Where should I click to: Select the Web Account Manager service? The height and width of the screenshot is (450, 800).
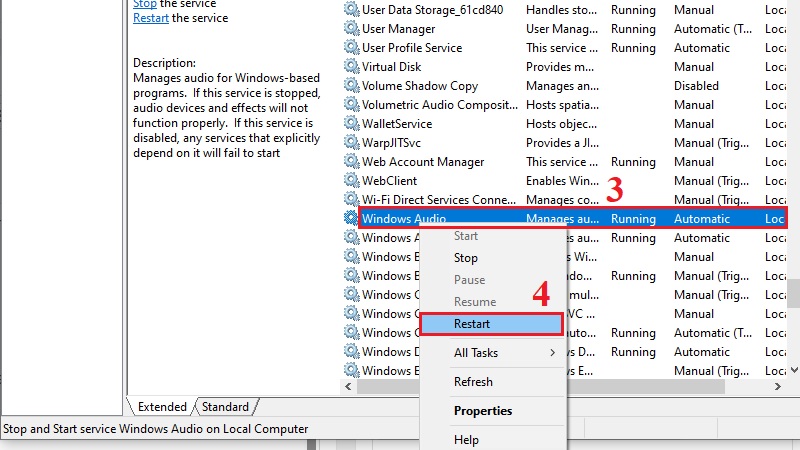[423, 161]
